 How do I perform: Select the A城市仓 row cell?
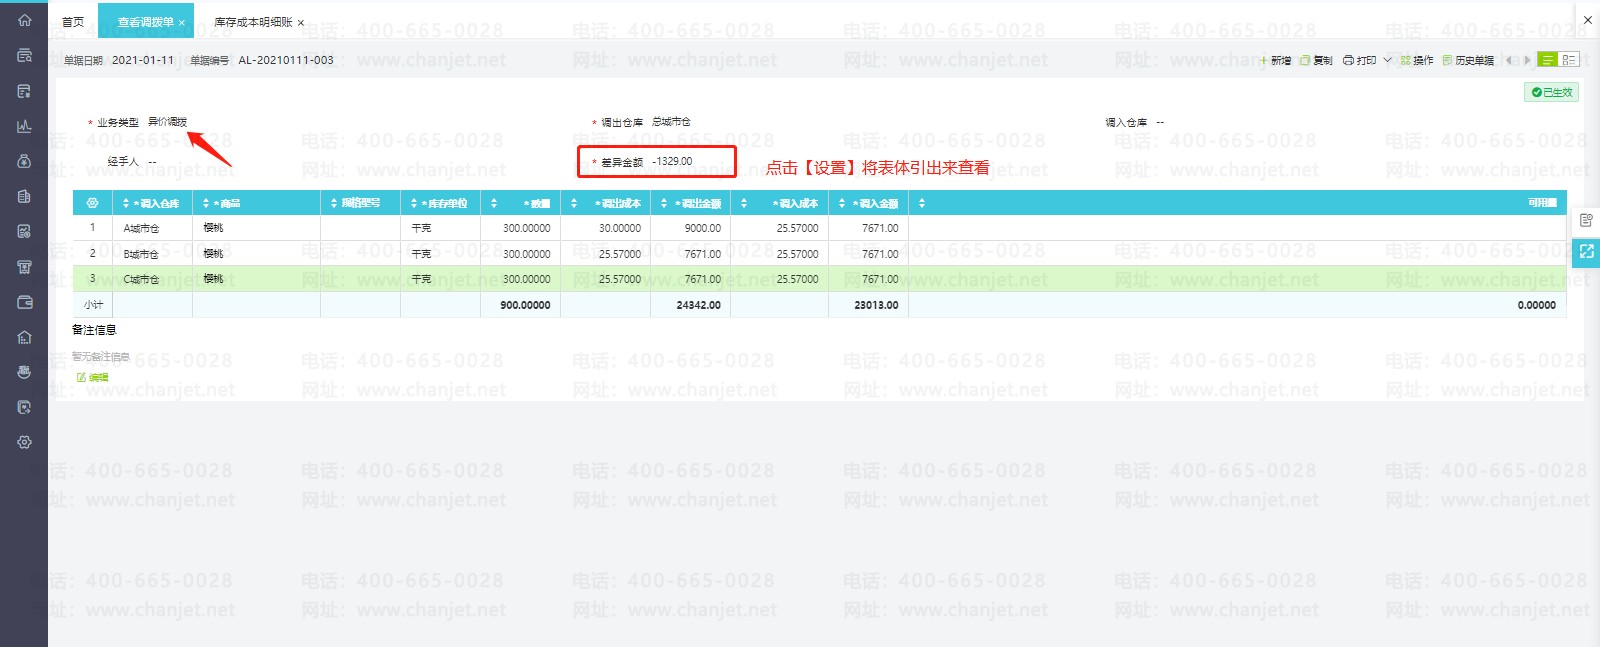[x=152, y=228]
